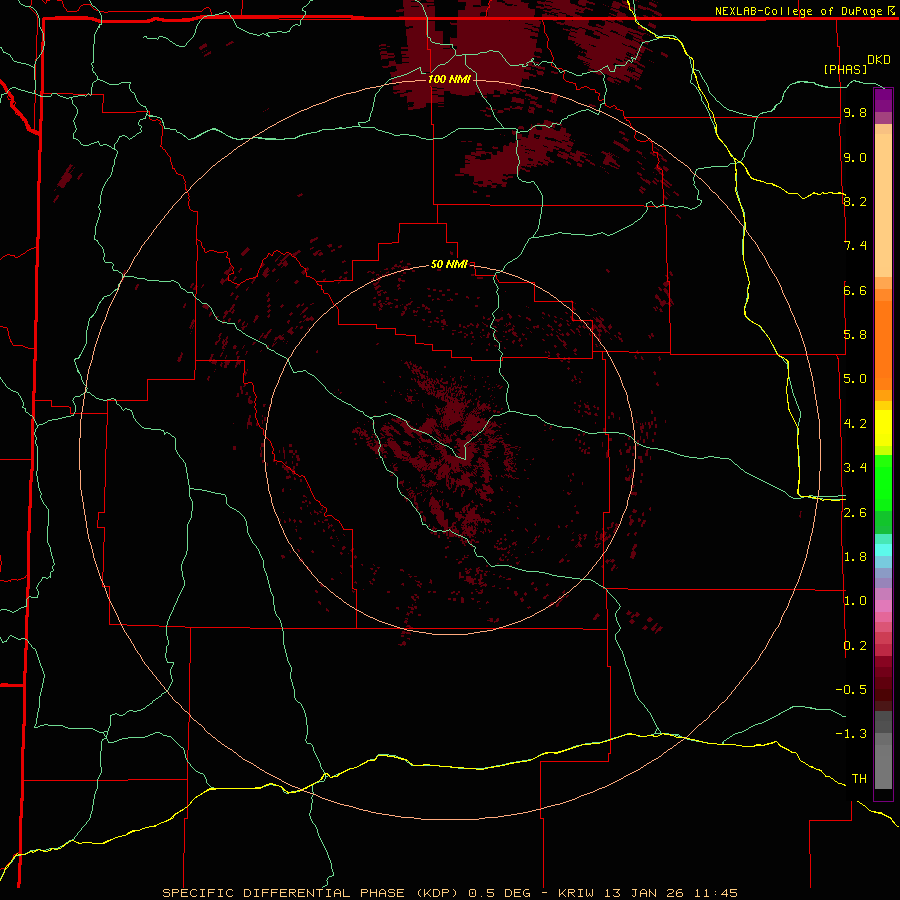
Task: Click the 1.0 value on color scale
Action: 855,601
